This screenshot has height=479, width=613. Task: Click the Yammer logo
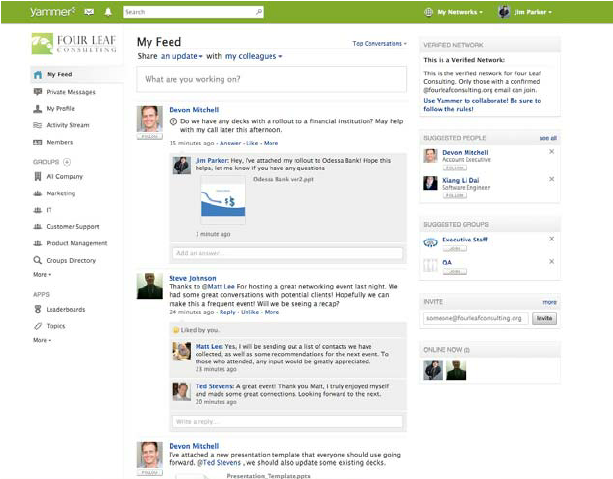coord(52,12)
